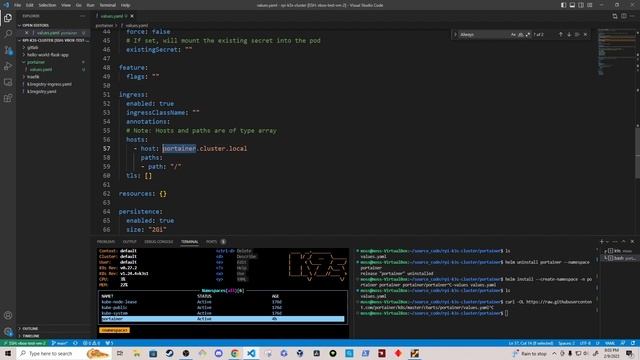Go to previous match in the find widget
The image size is (640, 360).
coord(561,35)
